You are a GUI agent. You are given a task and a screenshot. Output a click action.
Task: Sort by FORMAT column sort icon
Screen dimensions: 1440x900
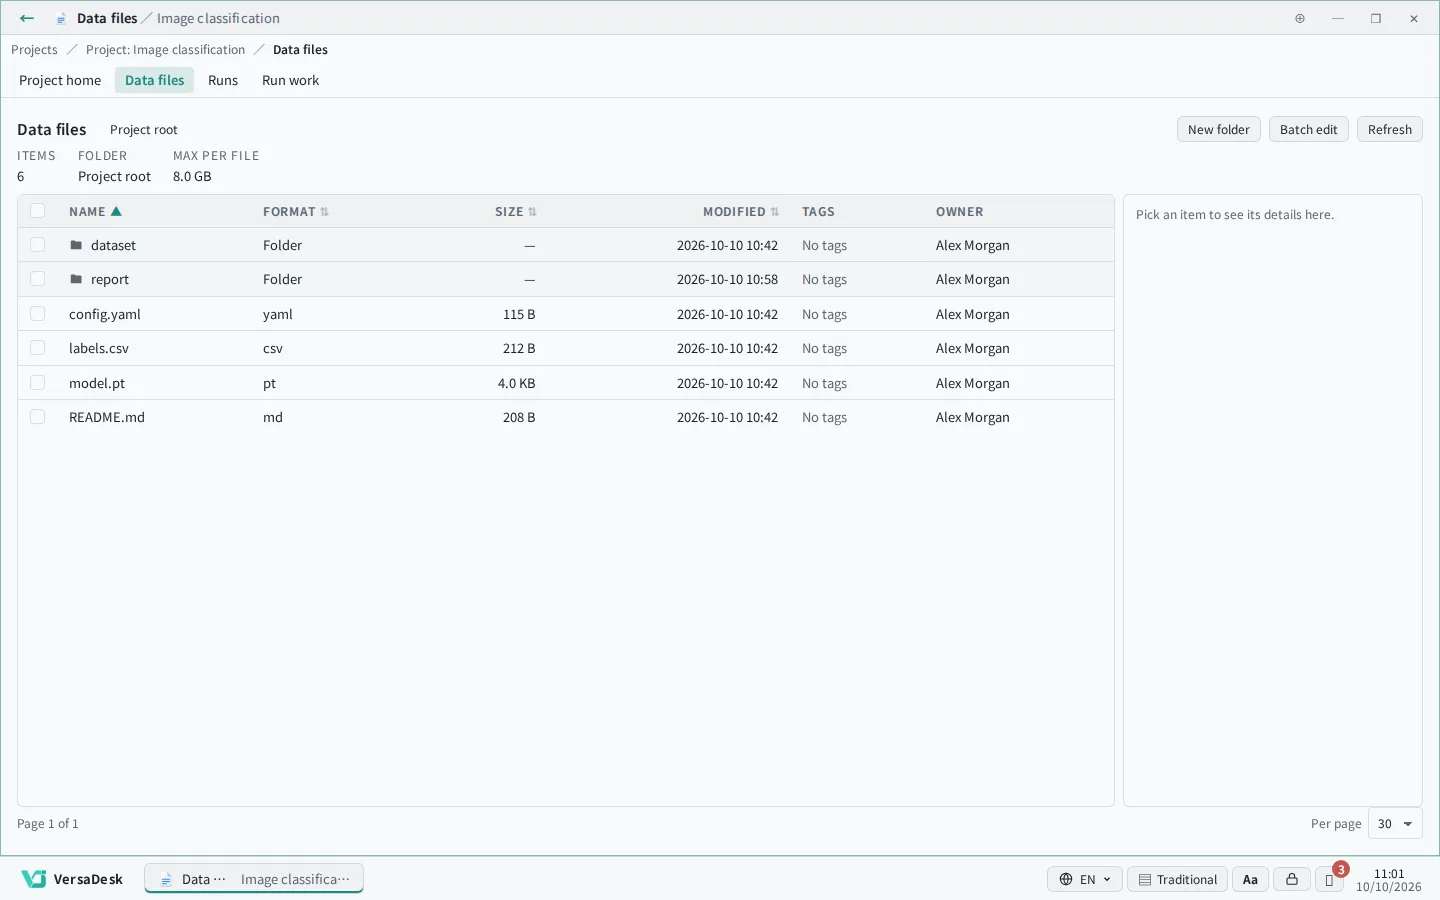324,212
